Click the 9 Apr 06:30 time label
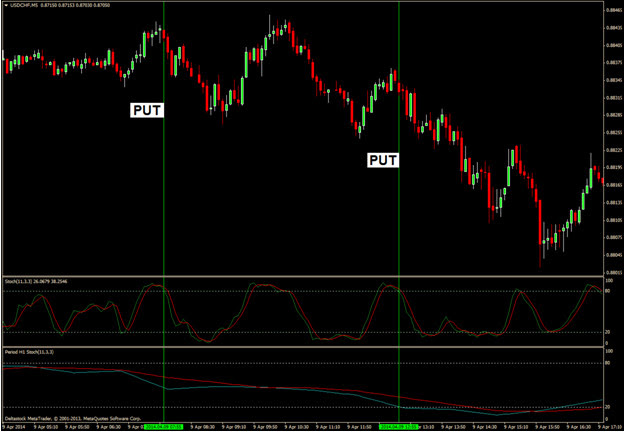Screen dimensions: 625x432 (107, 426)
